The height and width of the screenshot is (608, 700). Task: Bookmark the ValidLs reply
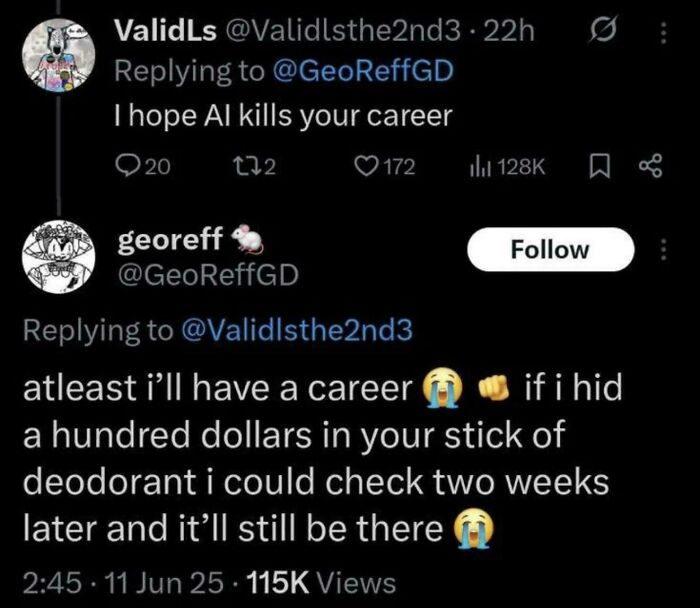coord(599,167)
